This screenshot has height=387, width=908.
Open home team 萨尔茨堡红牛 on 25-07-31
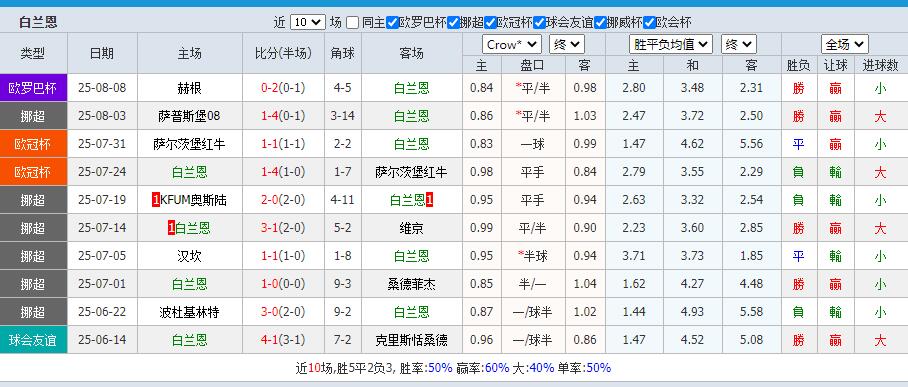[189, 144]
